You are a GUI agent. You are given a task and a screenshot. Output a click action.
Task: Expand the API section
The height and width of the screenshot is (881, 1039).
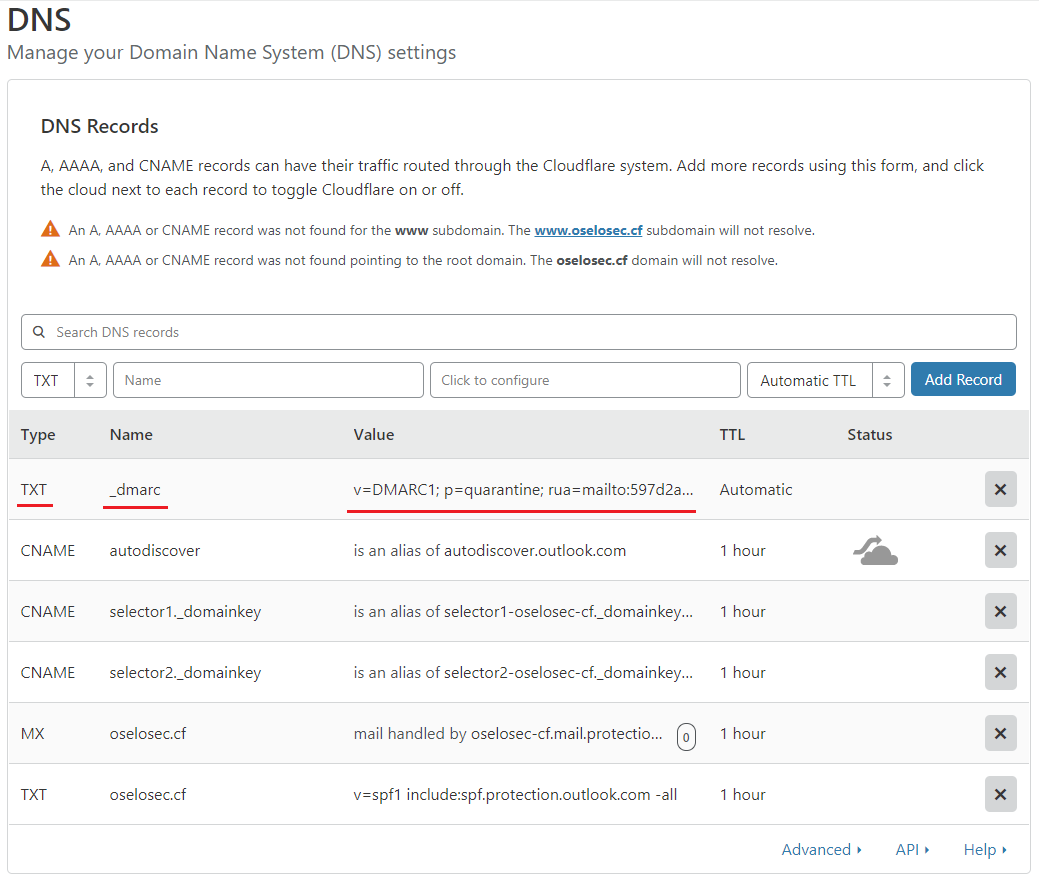tap(912, 849)
